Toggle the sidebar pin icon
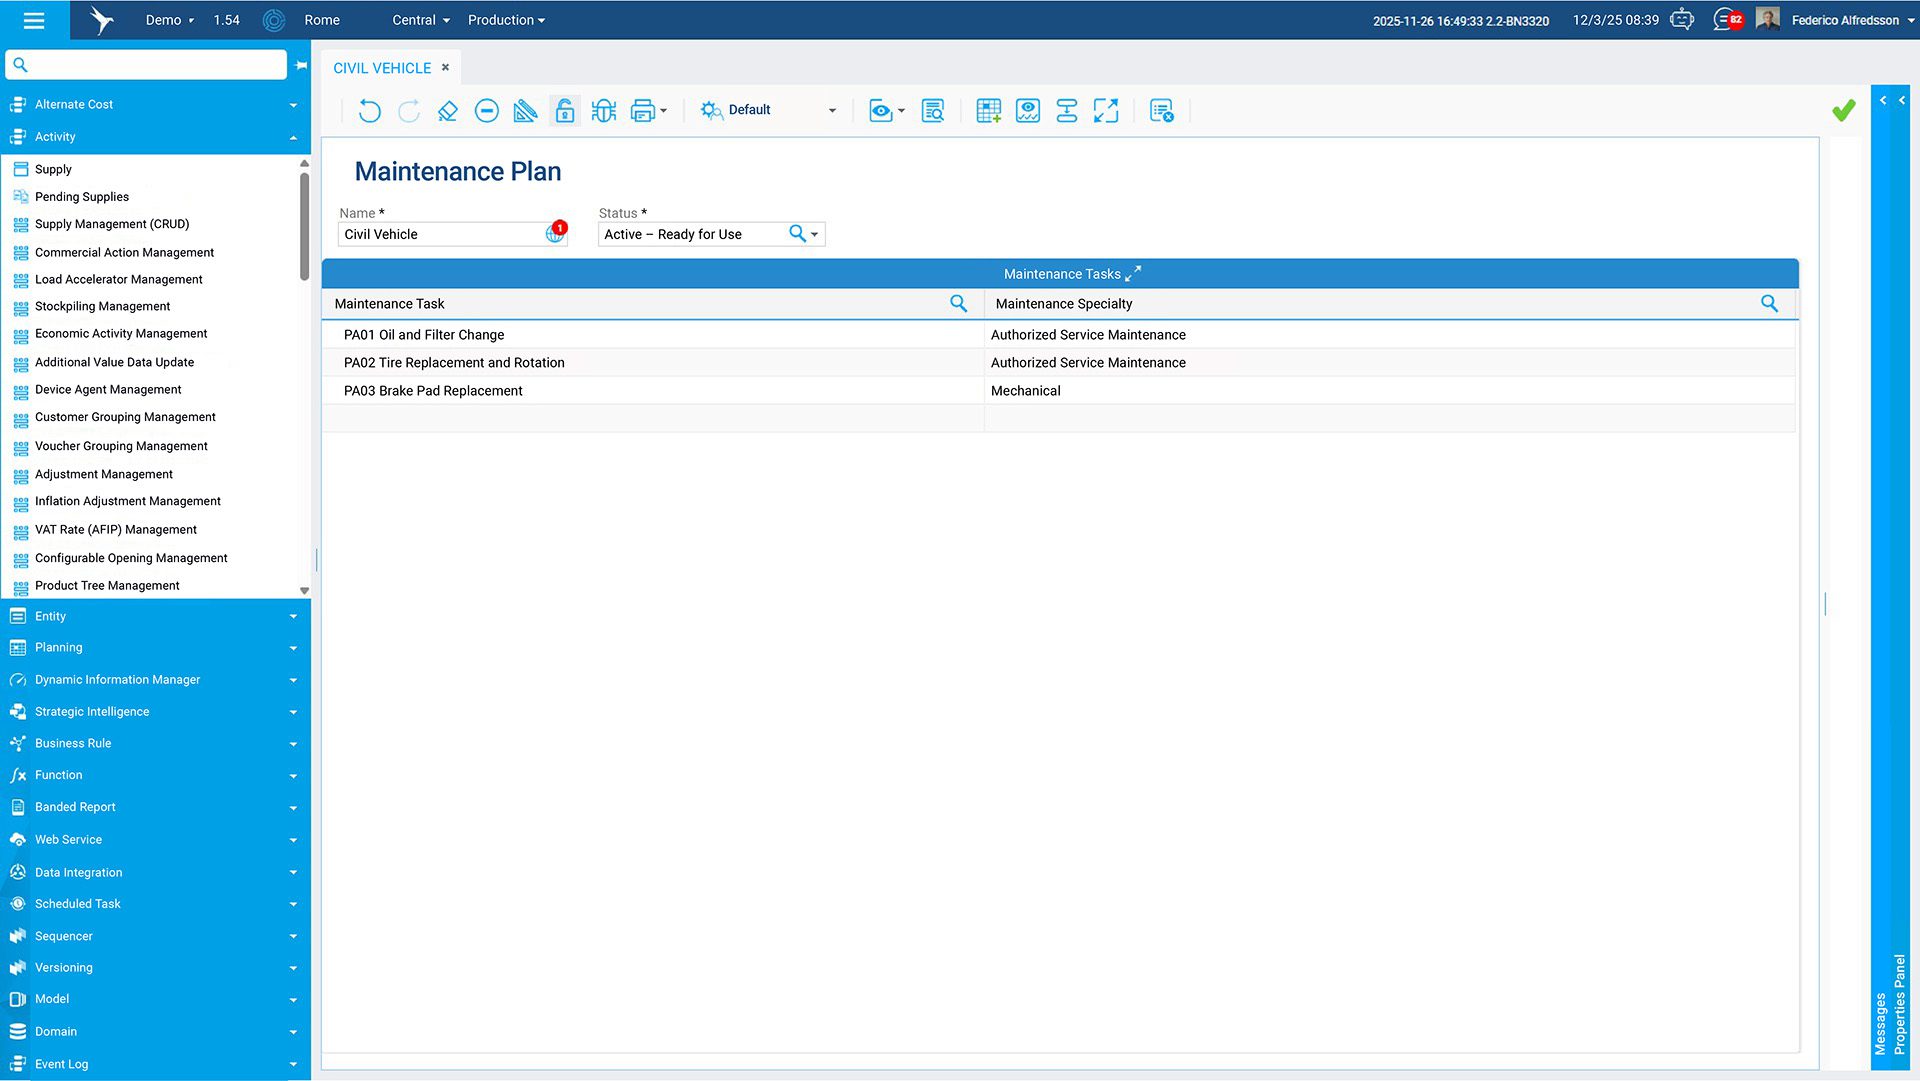1920x1081 pixels. (x=301, y=65)
